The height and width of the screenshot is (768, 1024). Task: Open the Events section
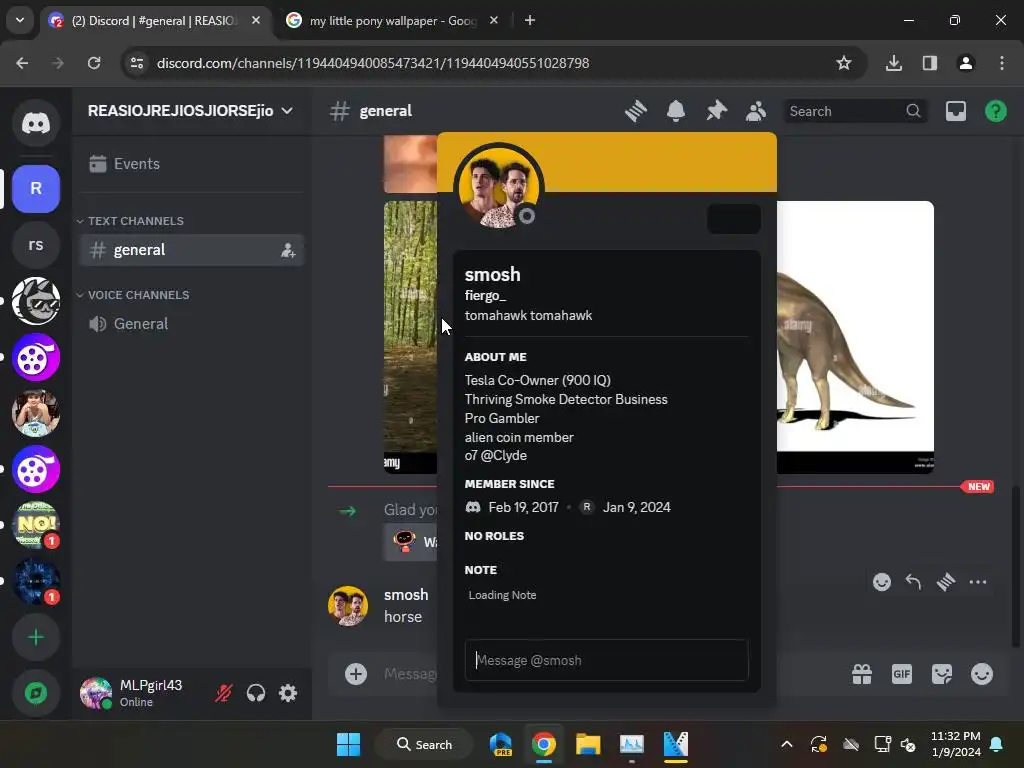[x=191, y=164]
